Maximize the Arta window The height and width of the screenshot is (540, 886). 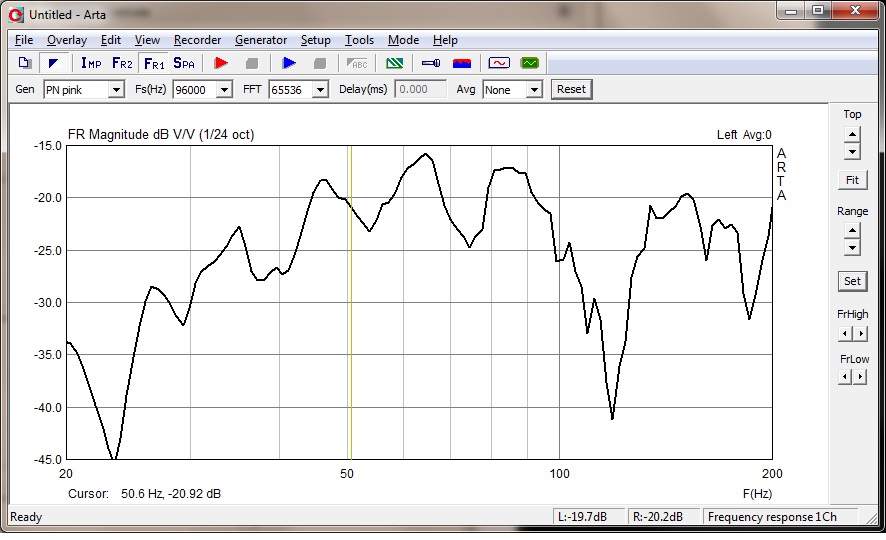818,11
